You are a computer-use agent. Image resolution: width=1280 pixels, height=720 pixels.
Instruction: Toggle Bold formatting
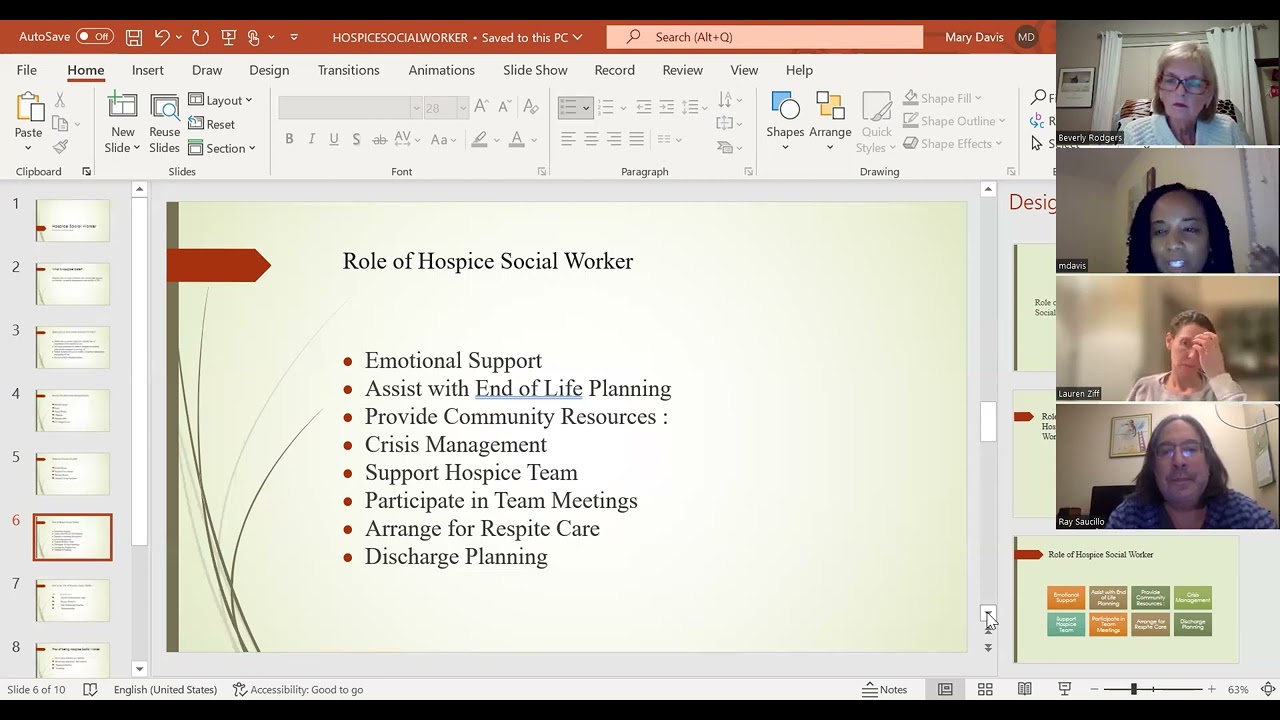[289, 139]
